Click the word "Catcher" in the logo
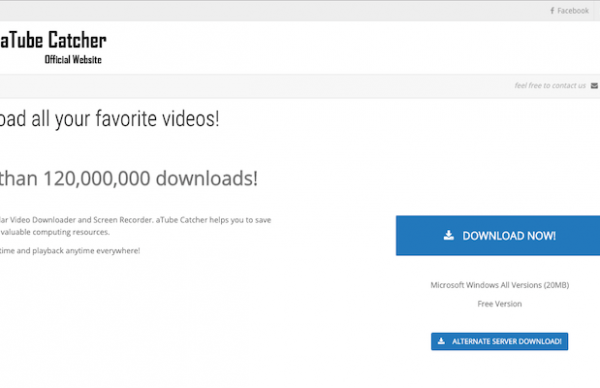This screenshot has height=388, width=600. (77, 40)
